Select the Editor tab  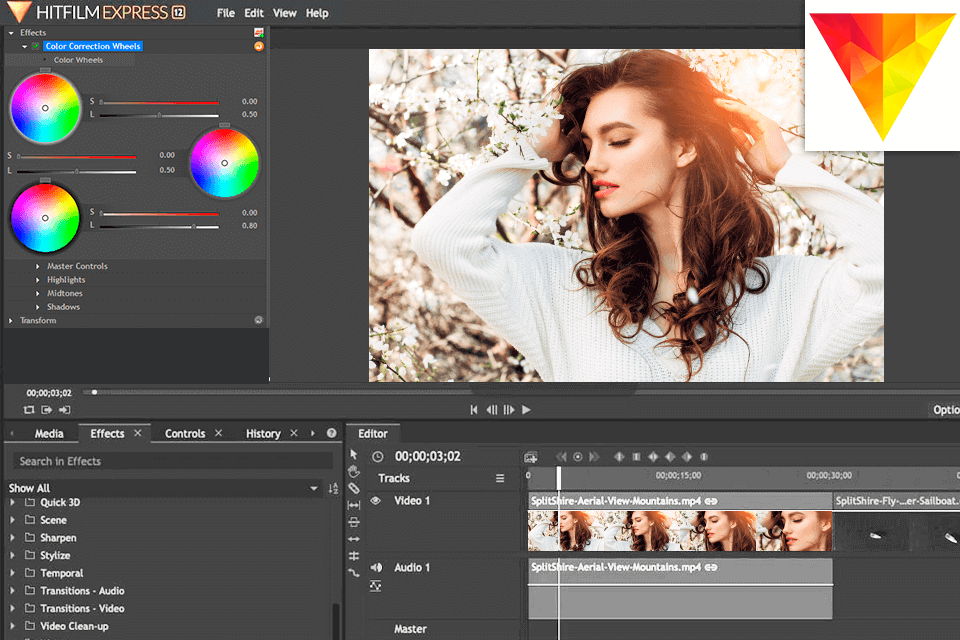[x=373, y=434]
